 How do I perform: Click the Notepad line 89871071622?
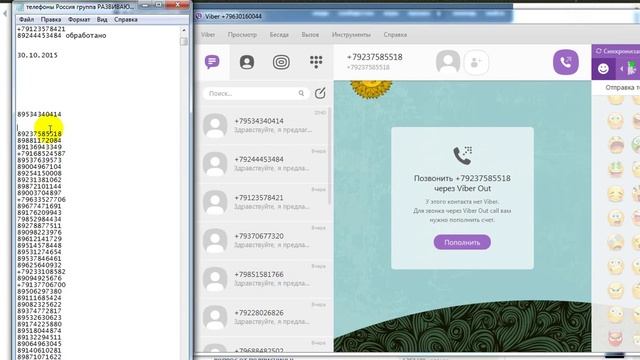[x=39, y=357]
